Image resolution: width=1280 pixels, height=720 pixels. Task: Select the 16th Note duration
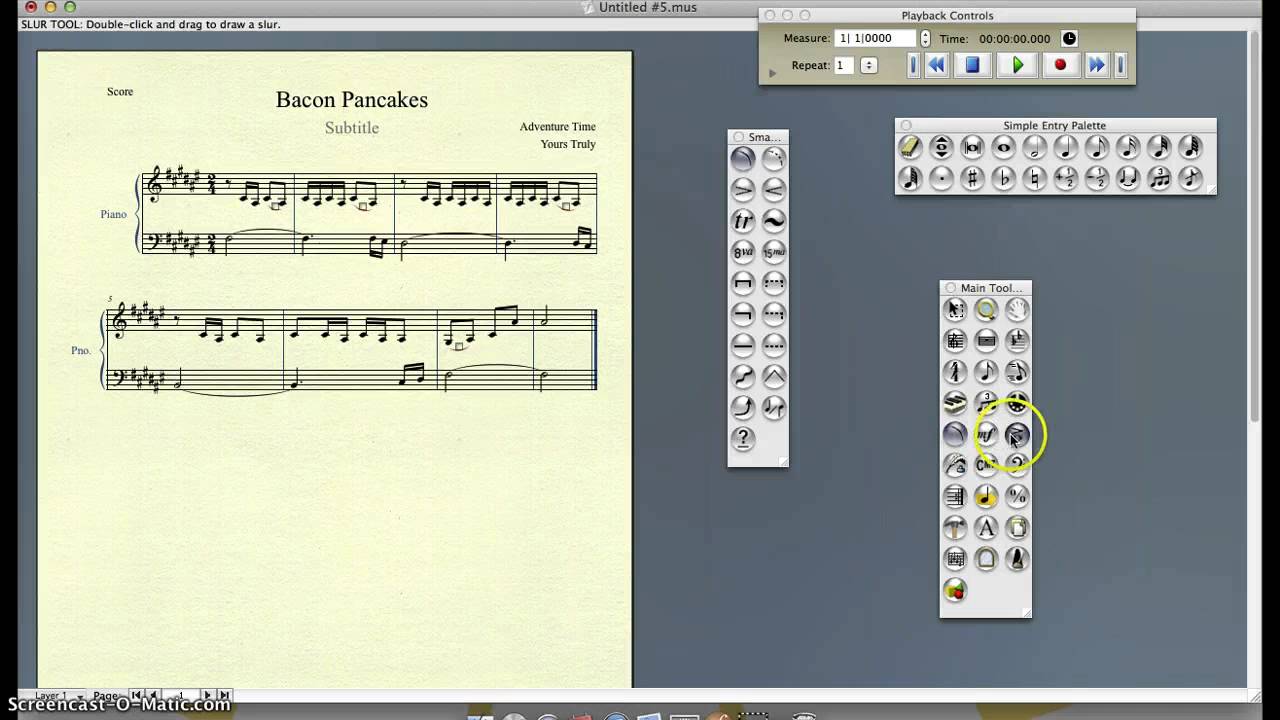pyautogui.click(x=1128, y=147)
